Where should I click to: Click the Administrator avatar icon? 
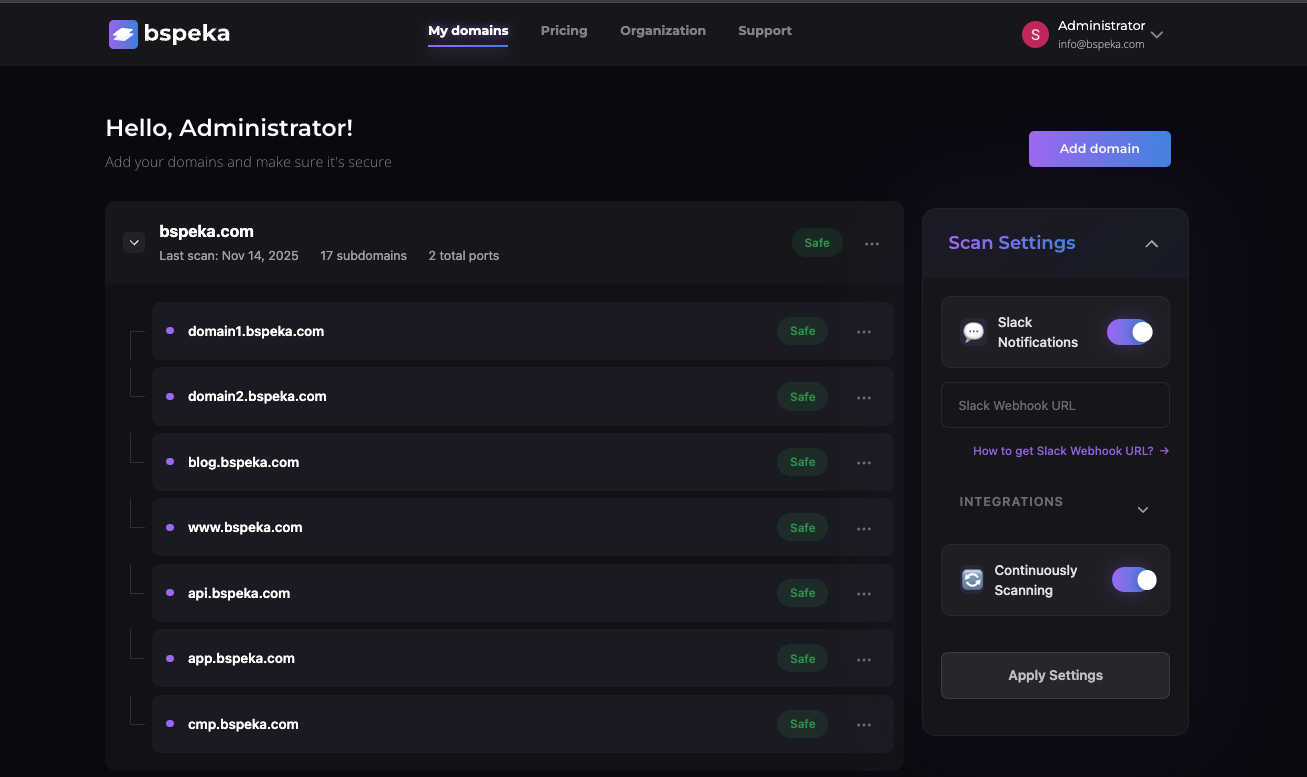pyautogui.click(x=1035, y=34)
